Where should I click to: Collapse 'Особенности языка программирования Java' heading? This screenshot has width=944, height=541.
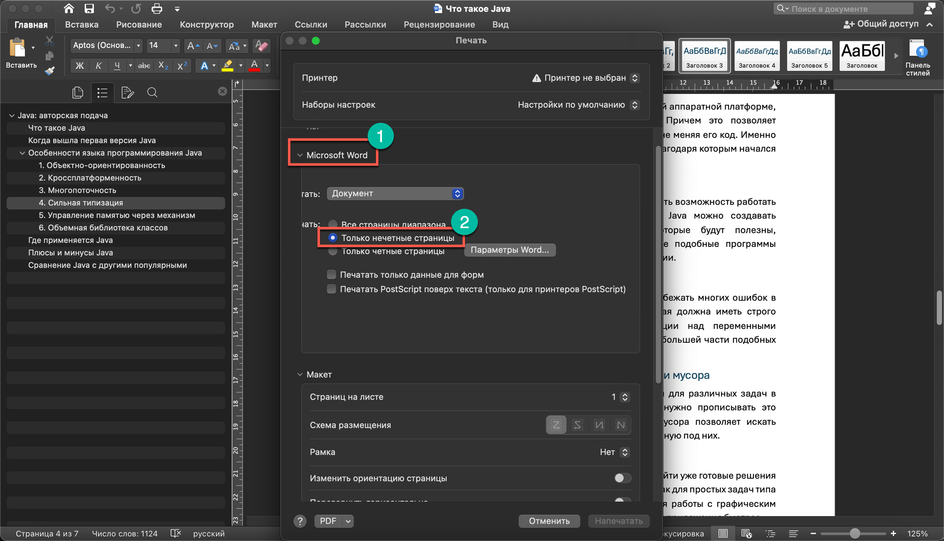22,153
